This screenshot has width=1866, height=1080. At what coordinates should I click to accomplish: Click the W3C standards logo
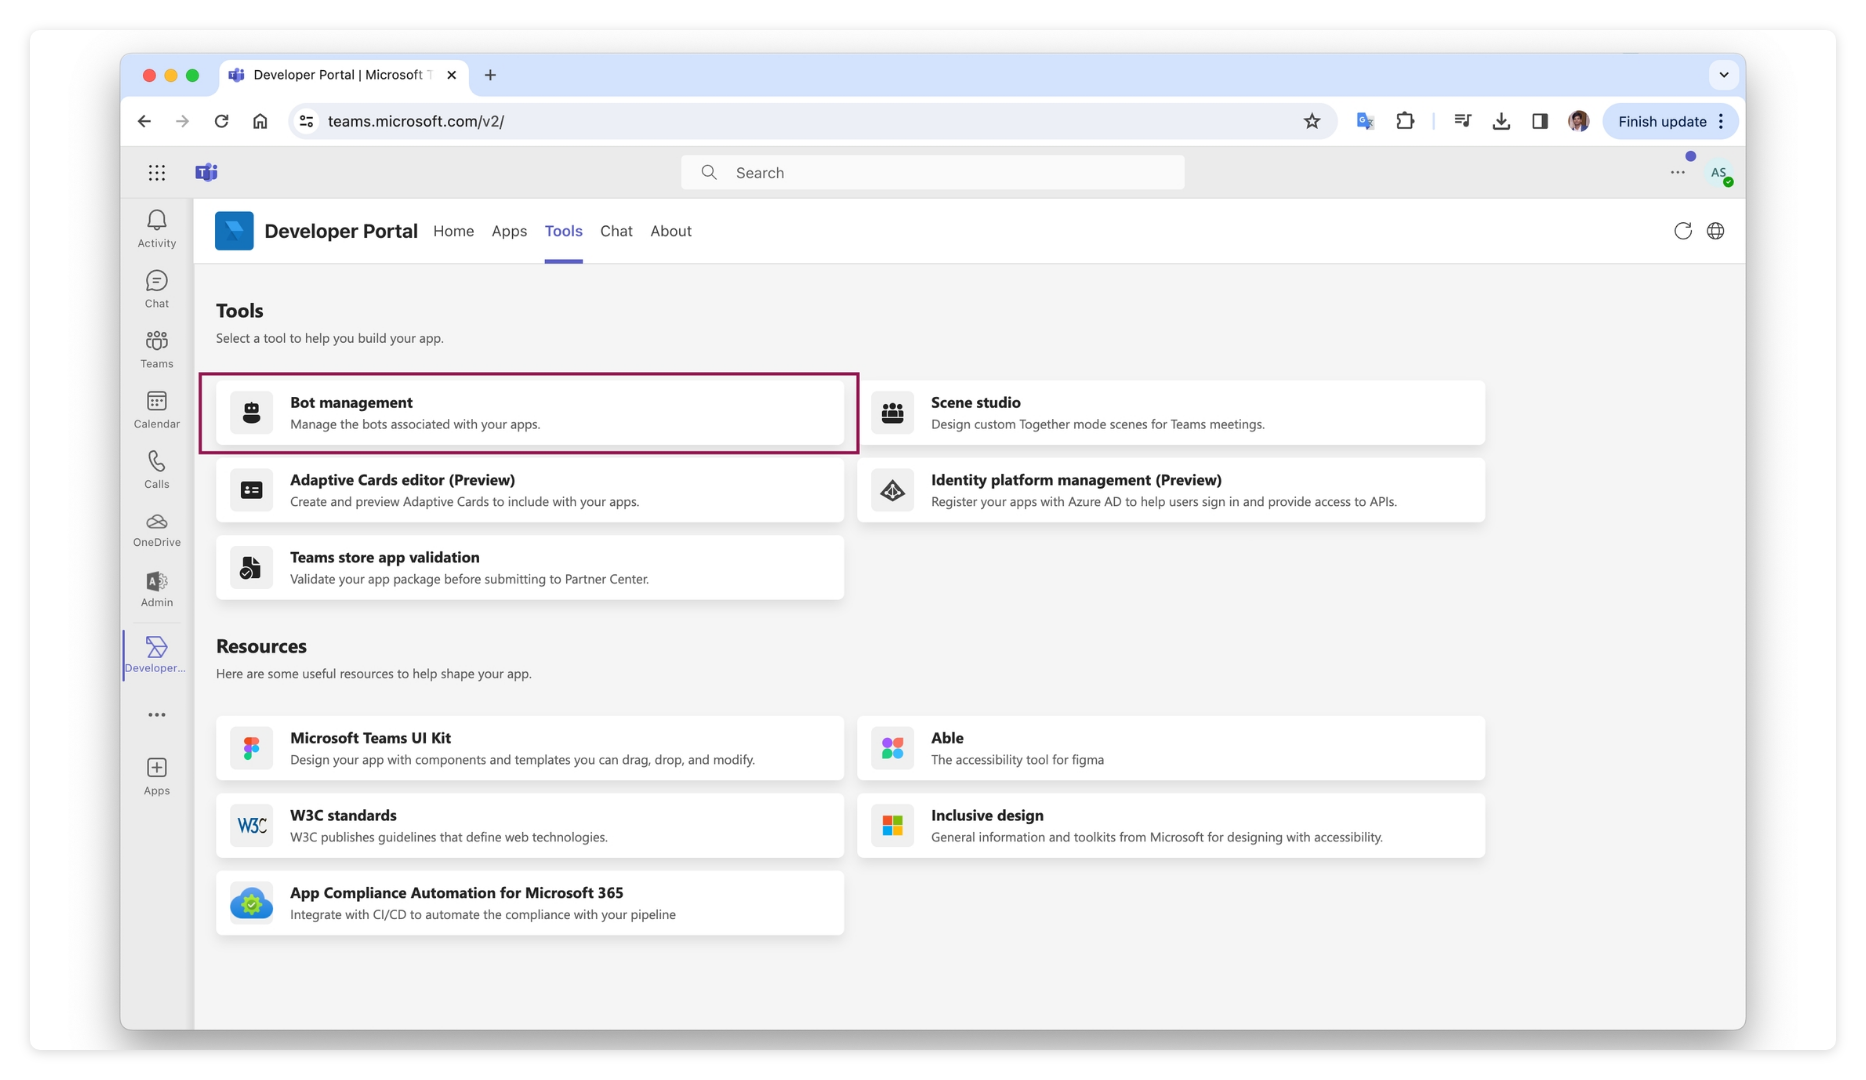click(x=251, y=825)
